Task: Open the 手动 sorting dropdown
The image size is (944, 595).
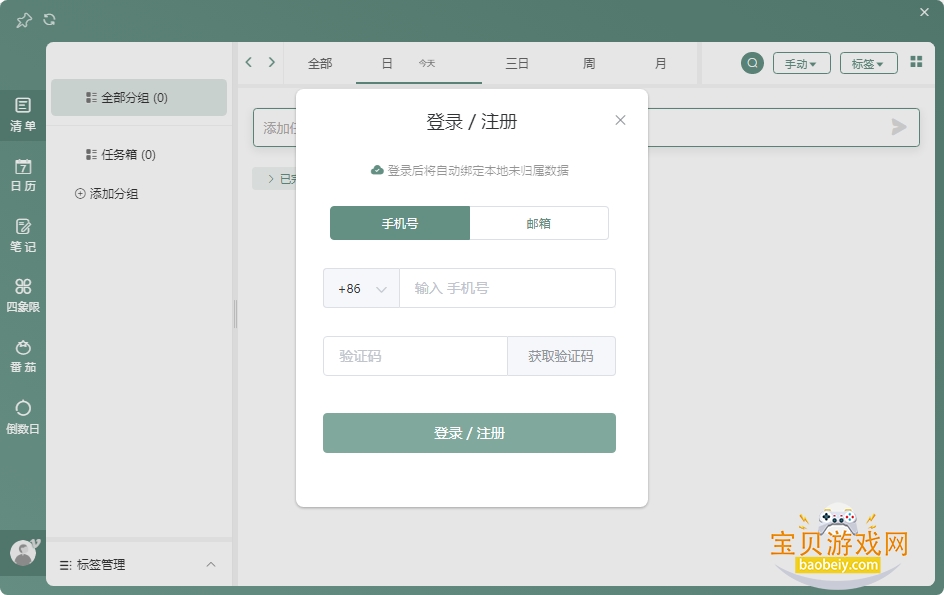Action: pos(801,63)
